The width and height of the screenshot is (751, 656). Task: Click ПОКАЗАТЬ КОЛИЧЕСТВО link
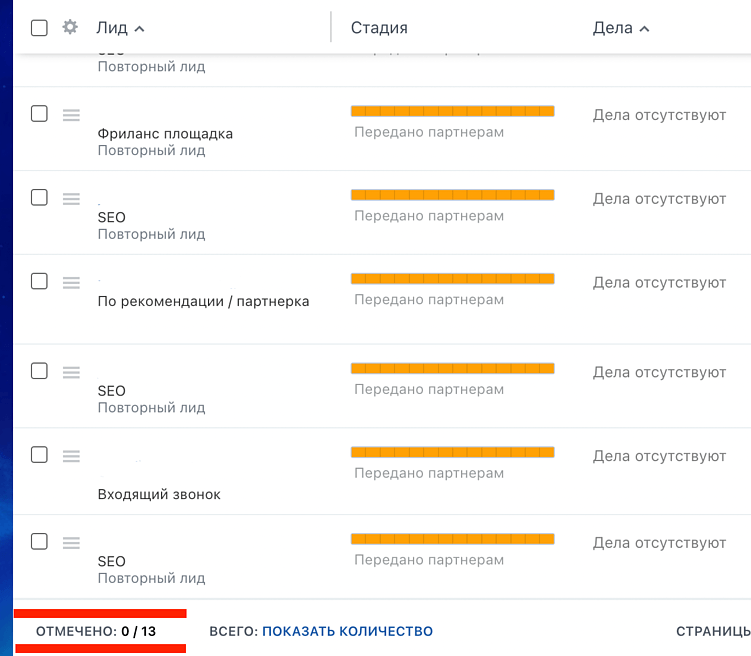click(x=347, y=631)
